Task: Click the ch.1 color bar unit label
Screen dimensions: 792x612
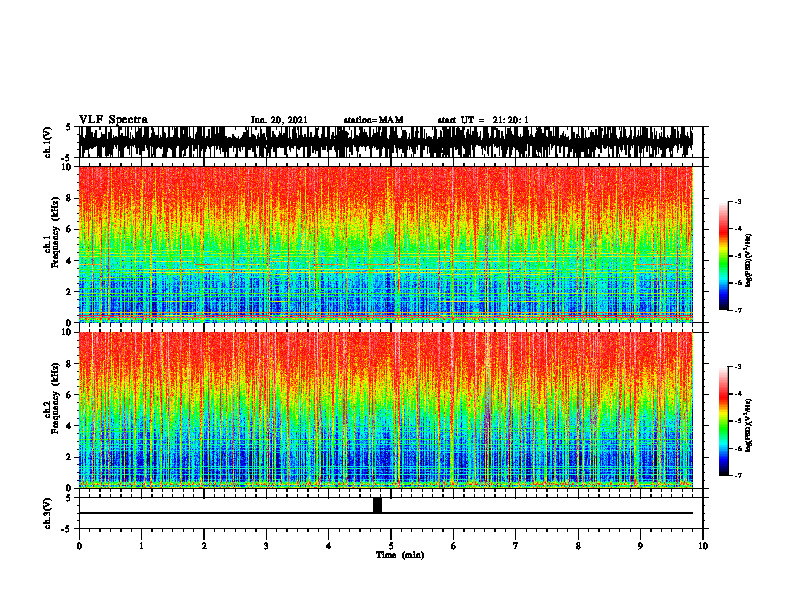Action: (x=748, y=261)
